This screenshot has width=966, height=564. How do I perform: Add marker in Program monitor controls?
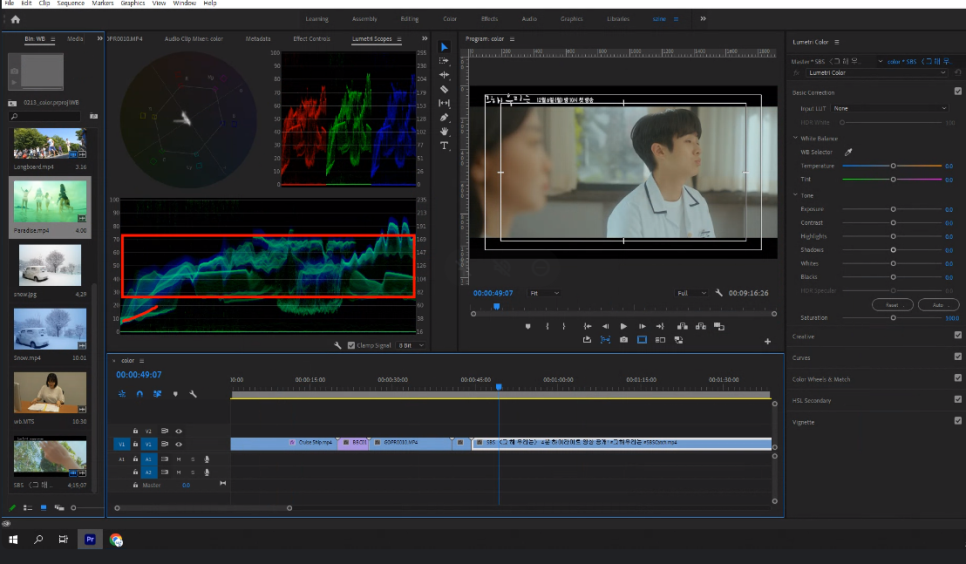[528, 326]
